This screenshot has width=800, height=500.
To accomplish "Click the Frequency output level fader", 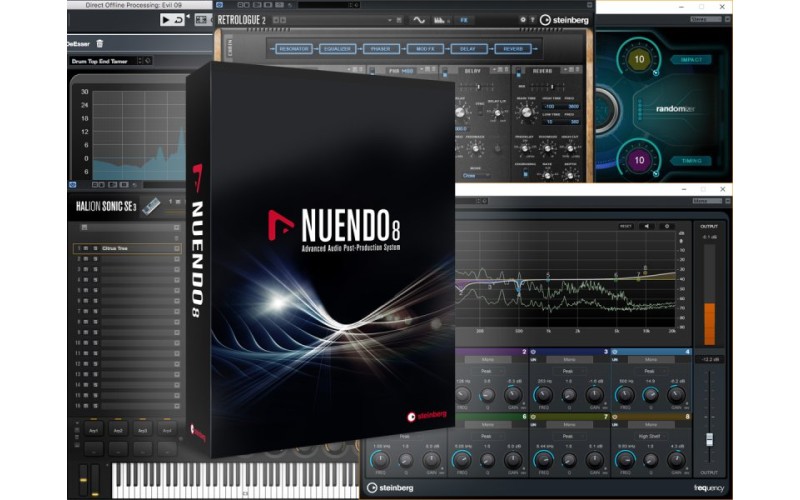I will point(711,440).
